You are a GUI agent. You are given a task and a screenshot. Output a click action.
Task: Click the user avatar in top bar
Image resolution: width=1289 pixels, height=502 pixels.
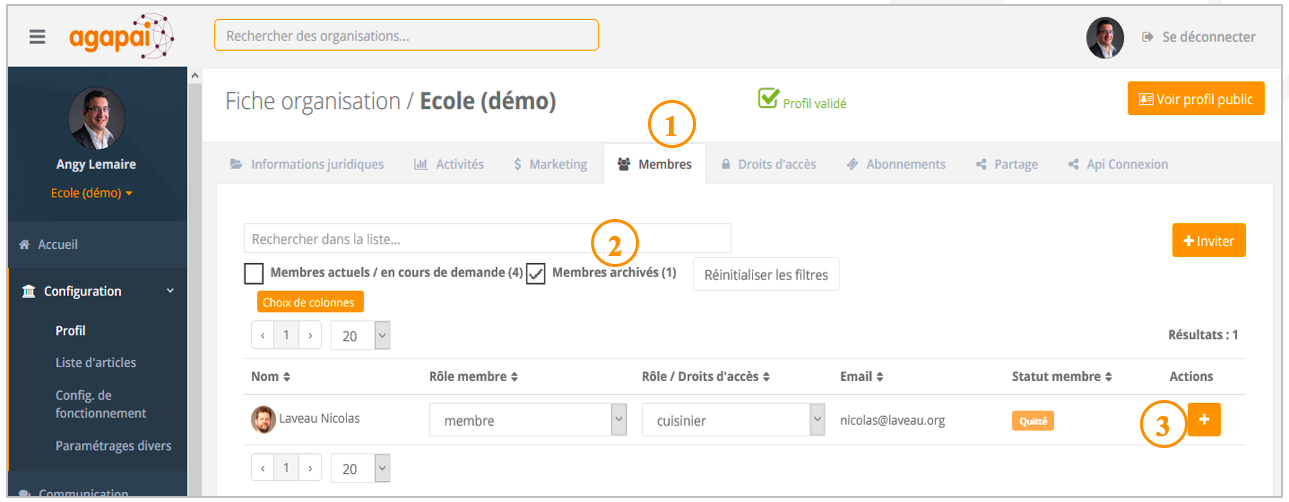1105,38
